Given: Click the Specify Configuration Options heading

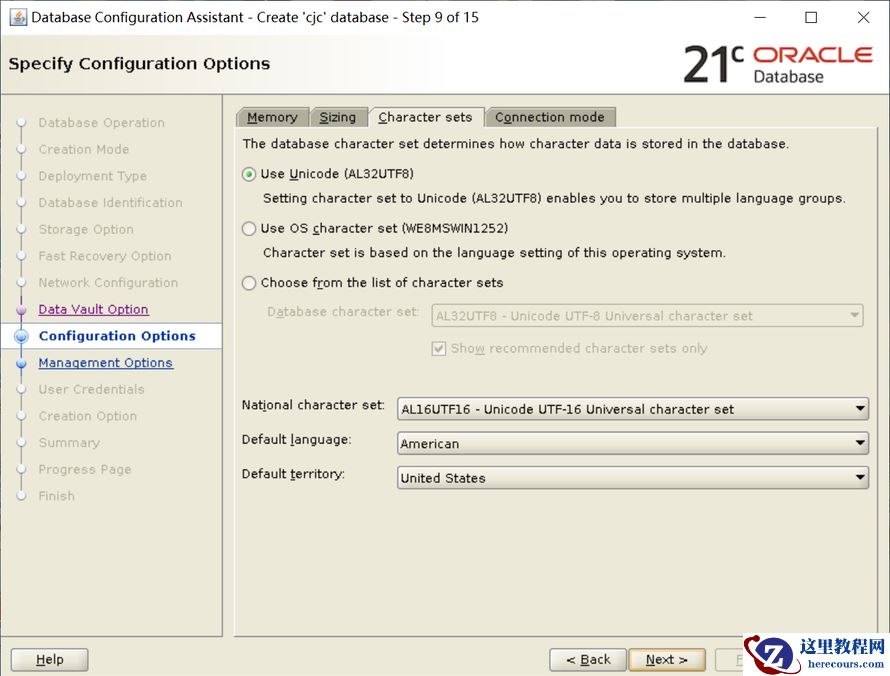Looking at the screenshot, I should pos(139,64).
